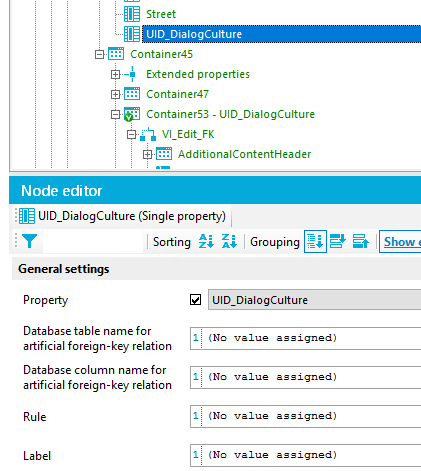The image size is (421, 471).
Task: Click the Property value field UID_DialogCulture
Action: [x=314, y=300]
